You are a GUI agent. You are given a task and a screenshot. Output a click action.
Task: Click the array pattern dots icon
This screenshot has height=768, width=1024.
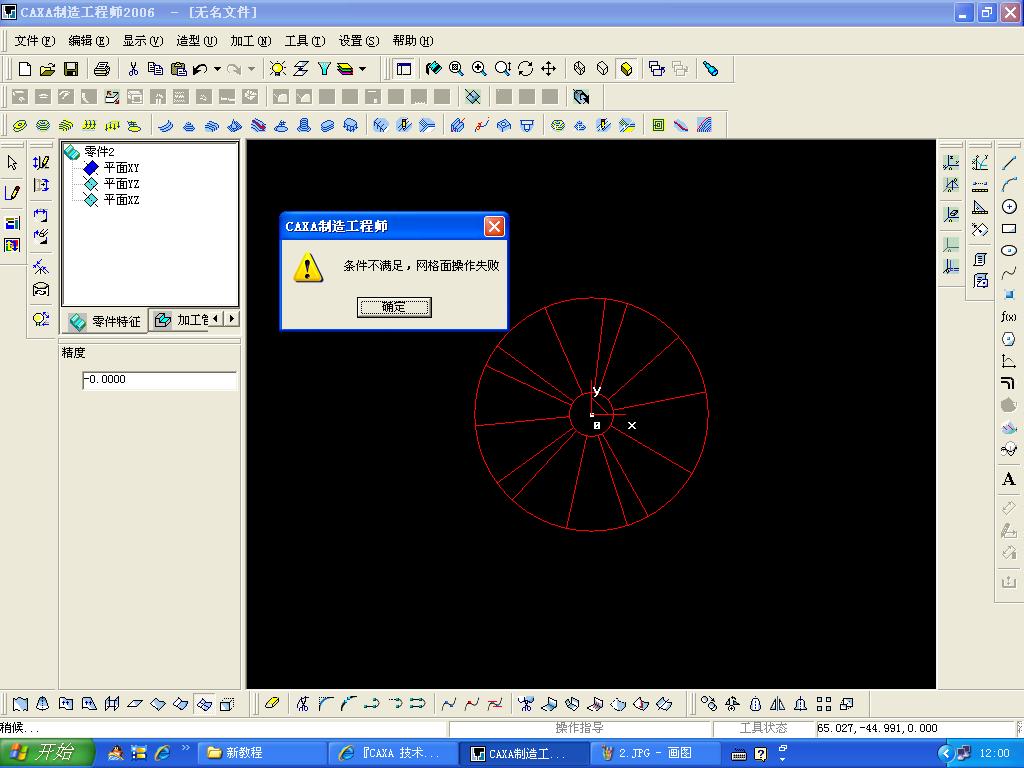tap(824, 703)
